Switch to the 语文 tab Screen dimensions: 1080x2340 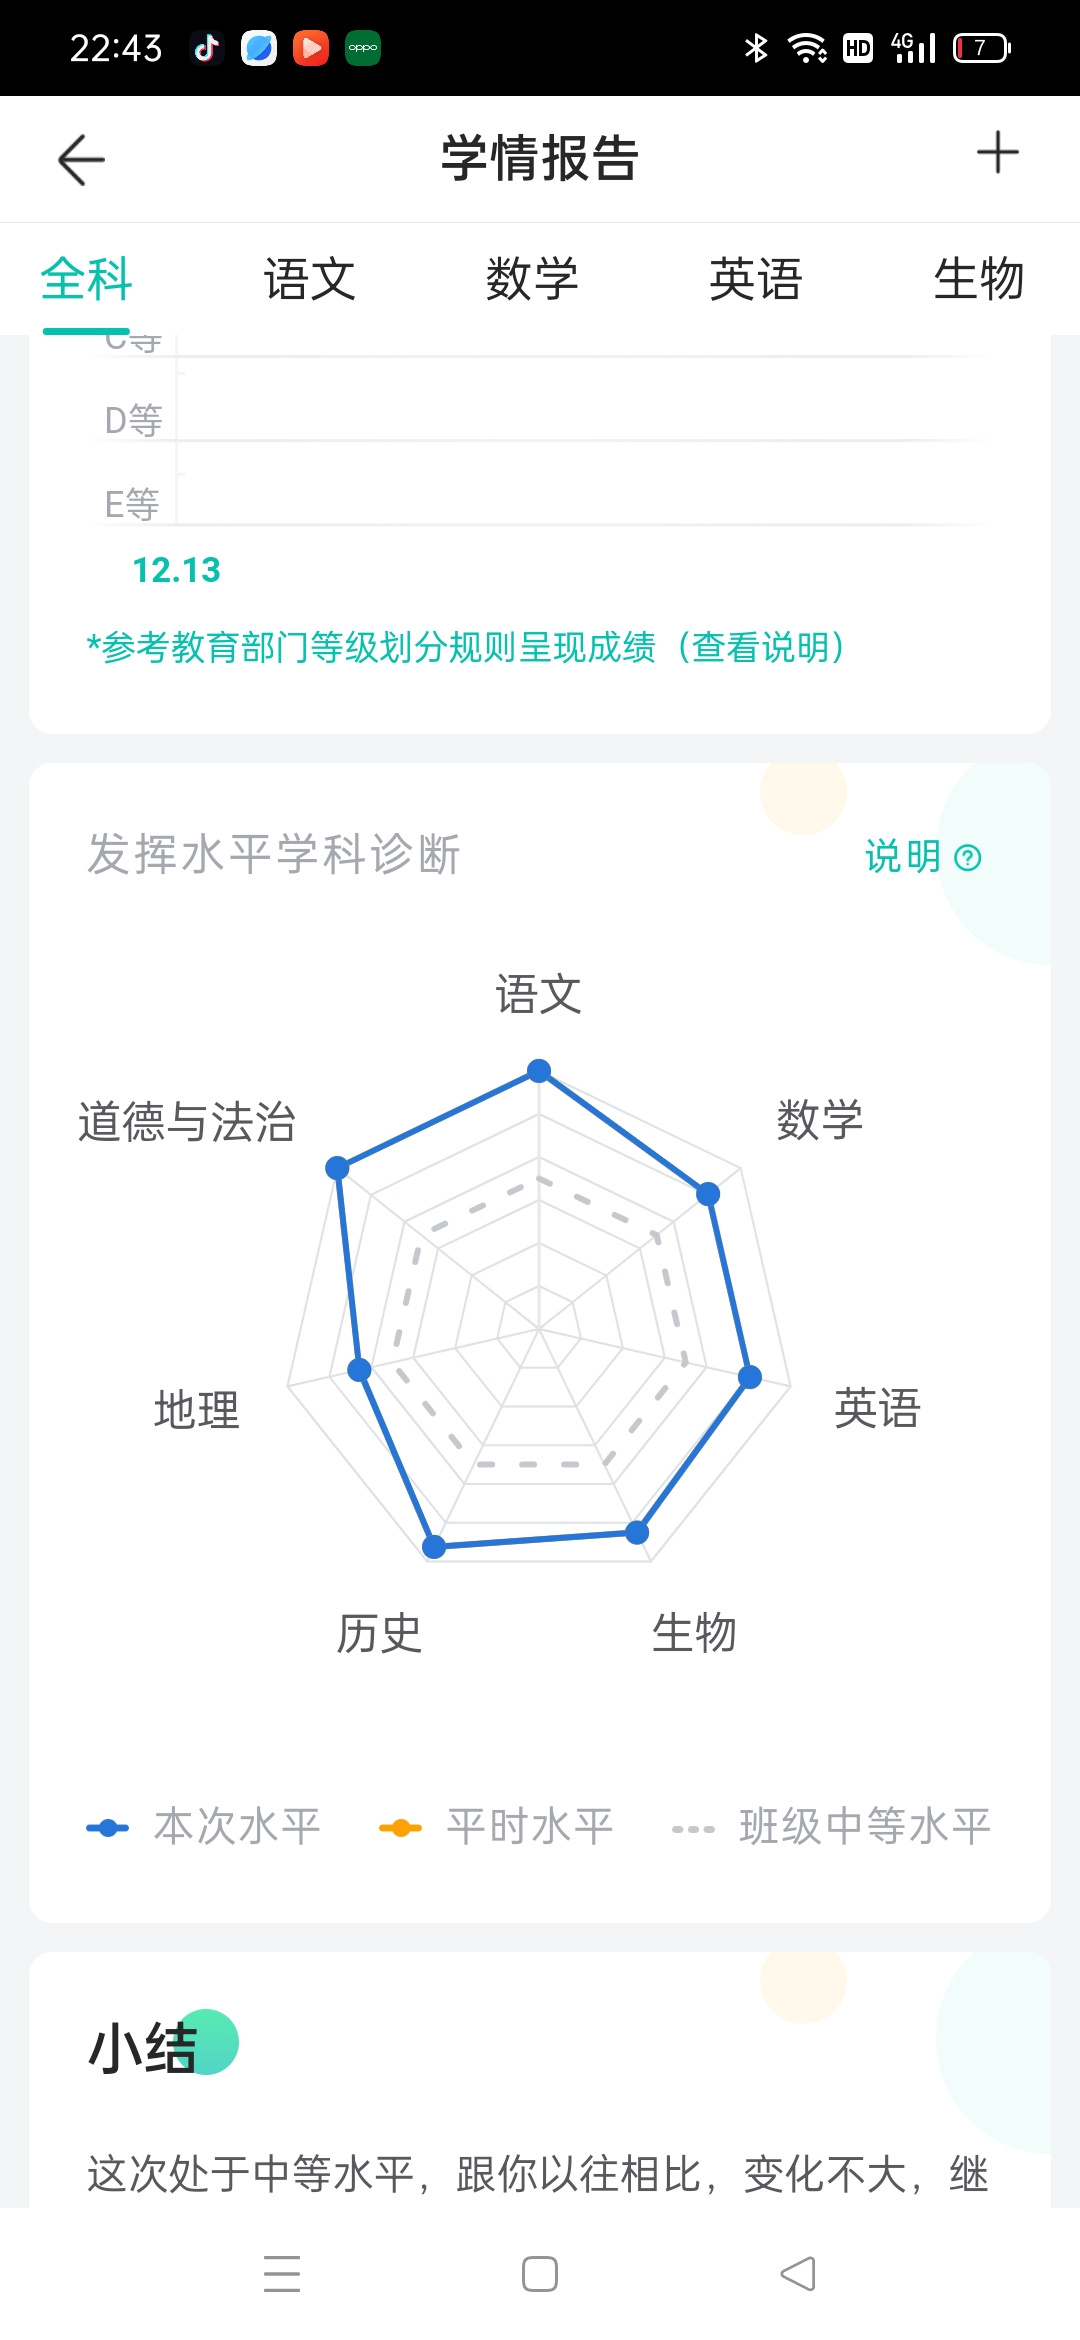pyautogui.click(x=309, y=279)
